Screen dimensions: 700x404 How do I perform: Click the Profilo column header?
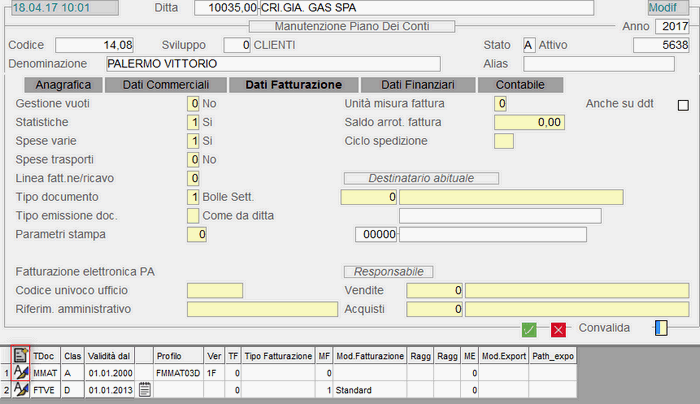coord(178,356)
